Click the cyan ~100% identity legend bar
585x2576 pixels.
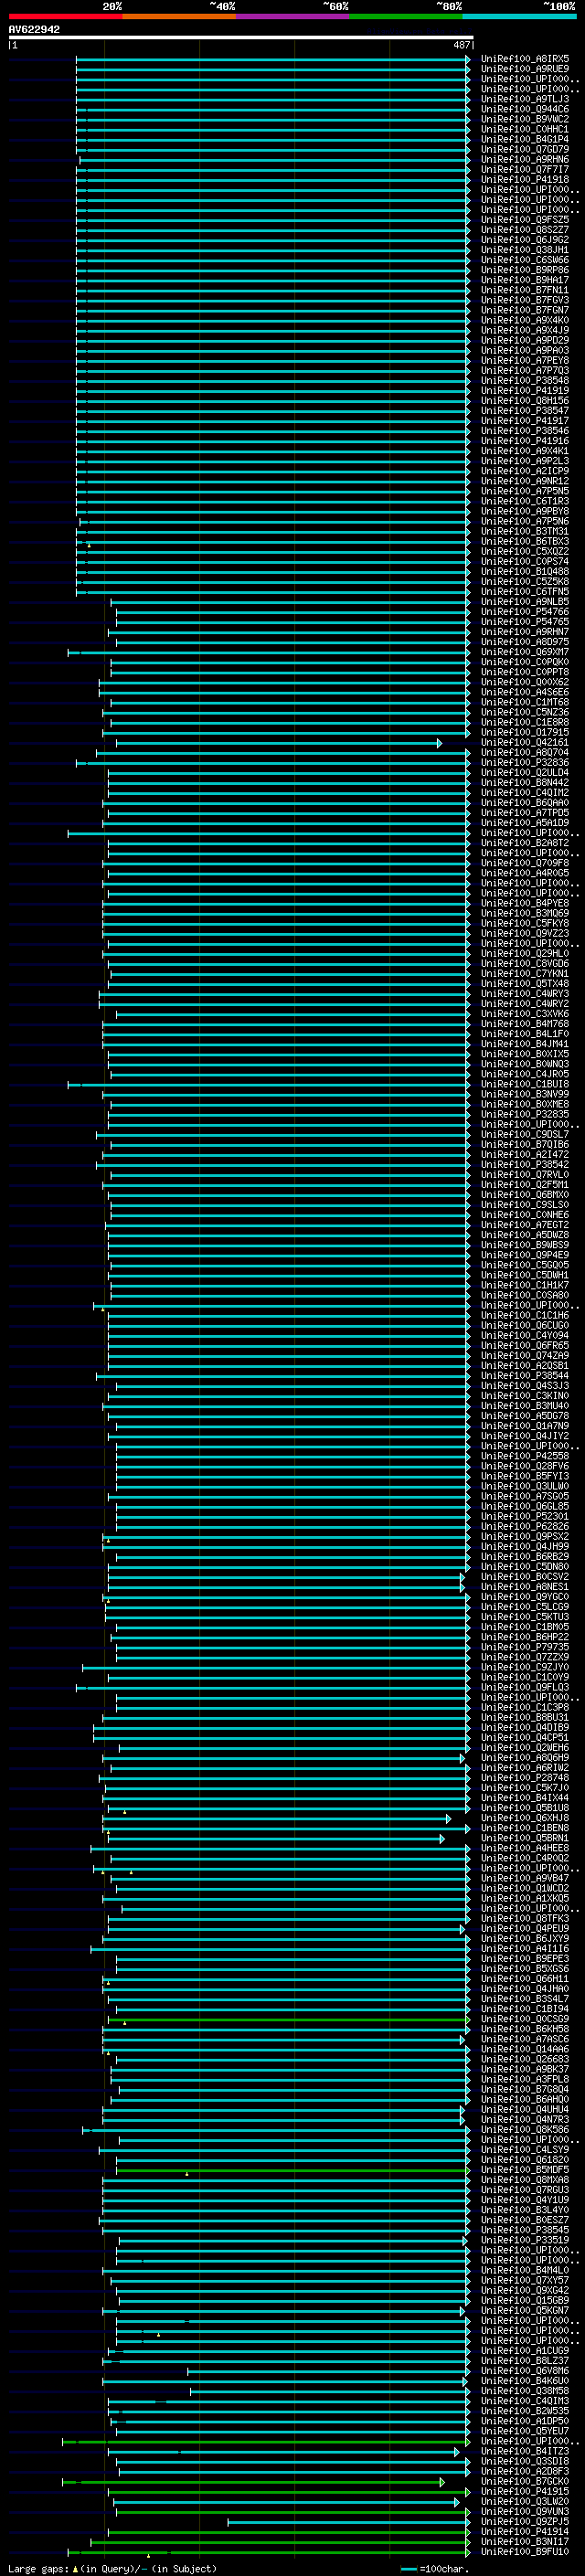(519, 16)
